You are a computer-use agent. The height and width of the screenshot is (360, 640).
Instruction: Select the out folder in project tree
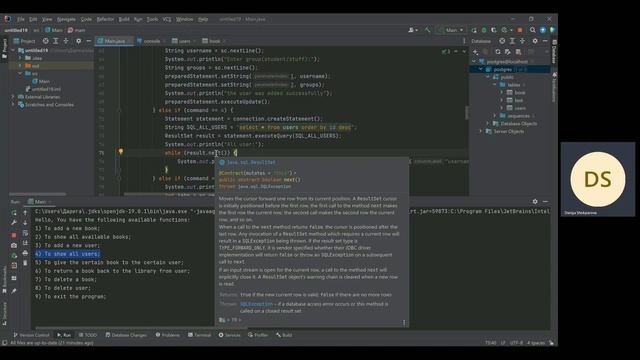click(36, 66)
